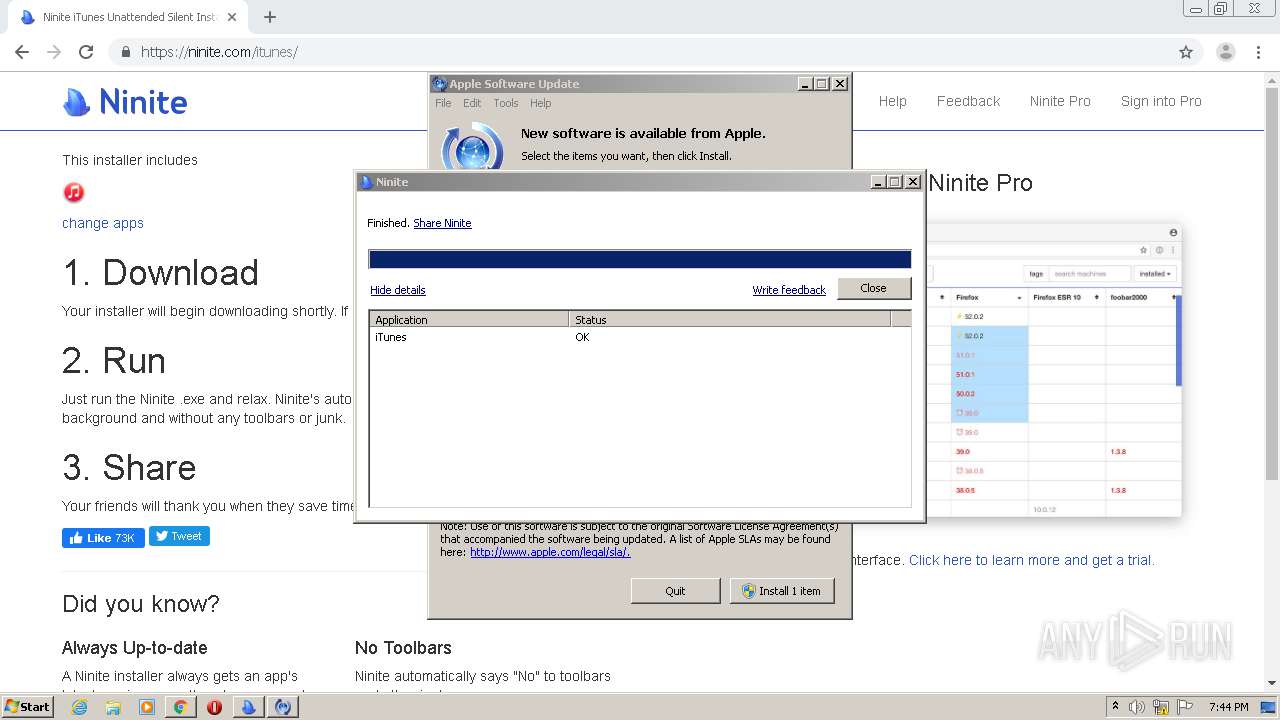1280x720 pixels.
Task: Open a new tab with plus button
Action: point(269,17)
